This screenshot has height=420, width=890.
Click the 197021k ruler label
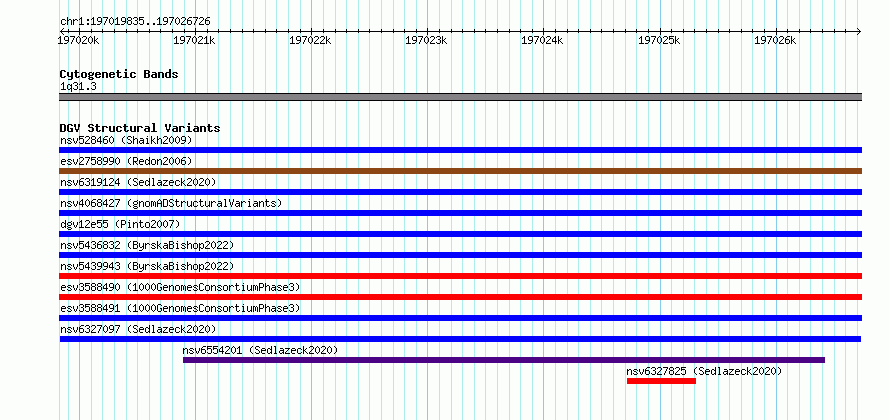tap(195, 40)
